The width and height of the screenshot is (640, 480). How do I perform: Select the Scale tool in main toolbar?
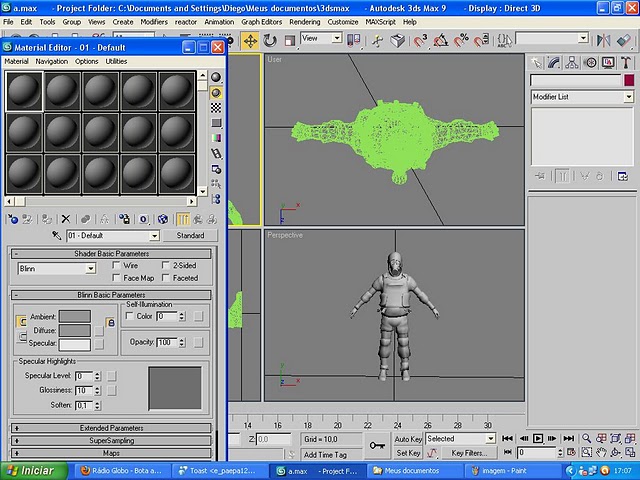coord(289,41)
